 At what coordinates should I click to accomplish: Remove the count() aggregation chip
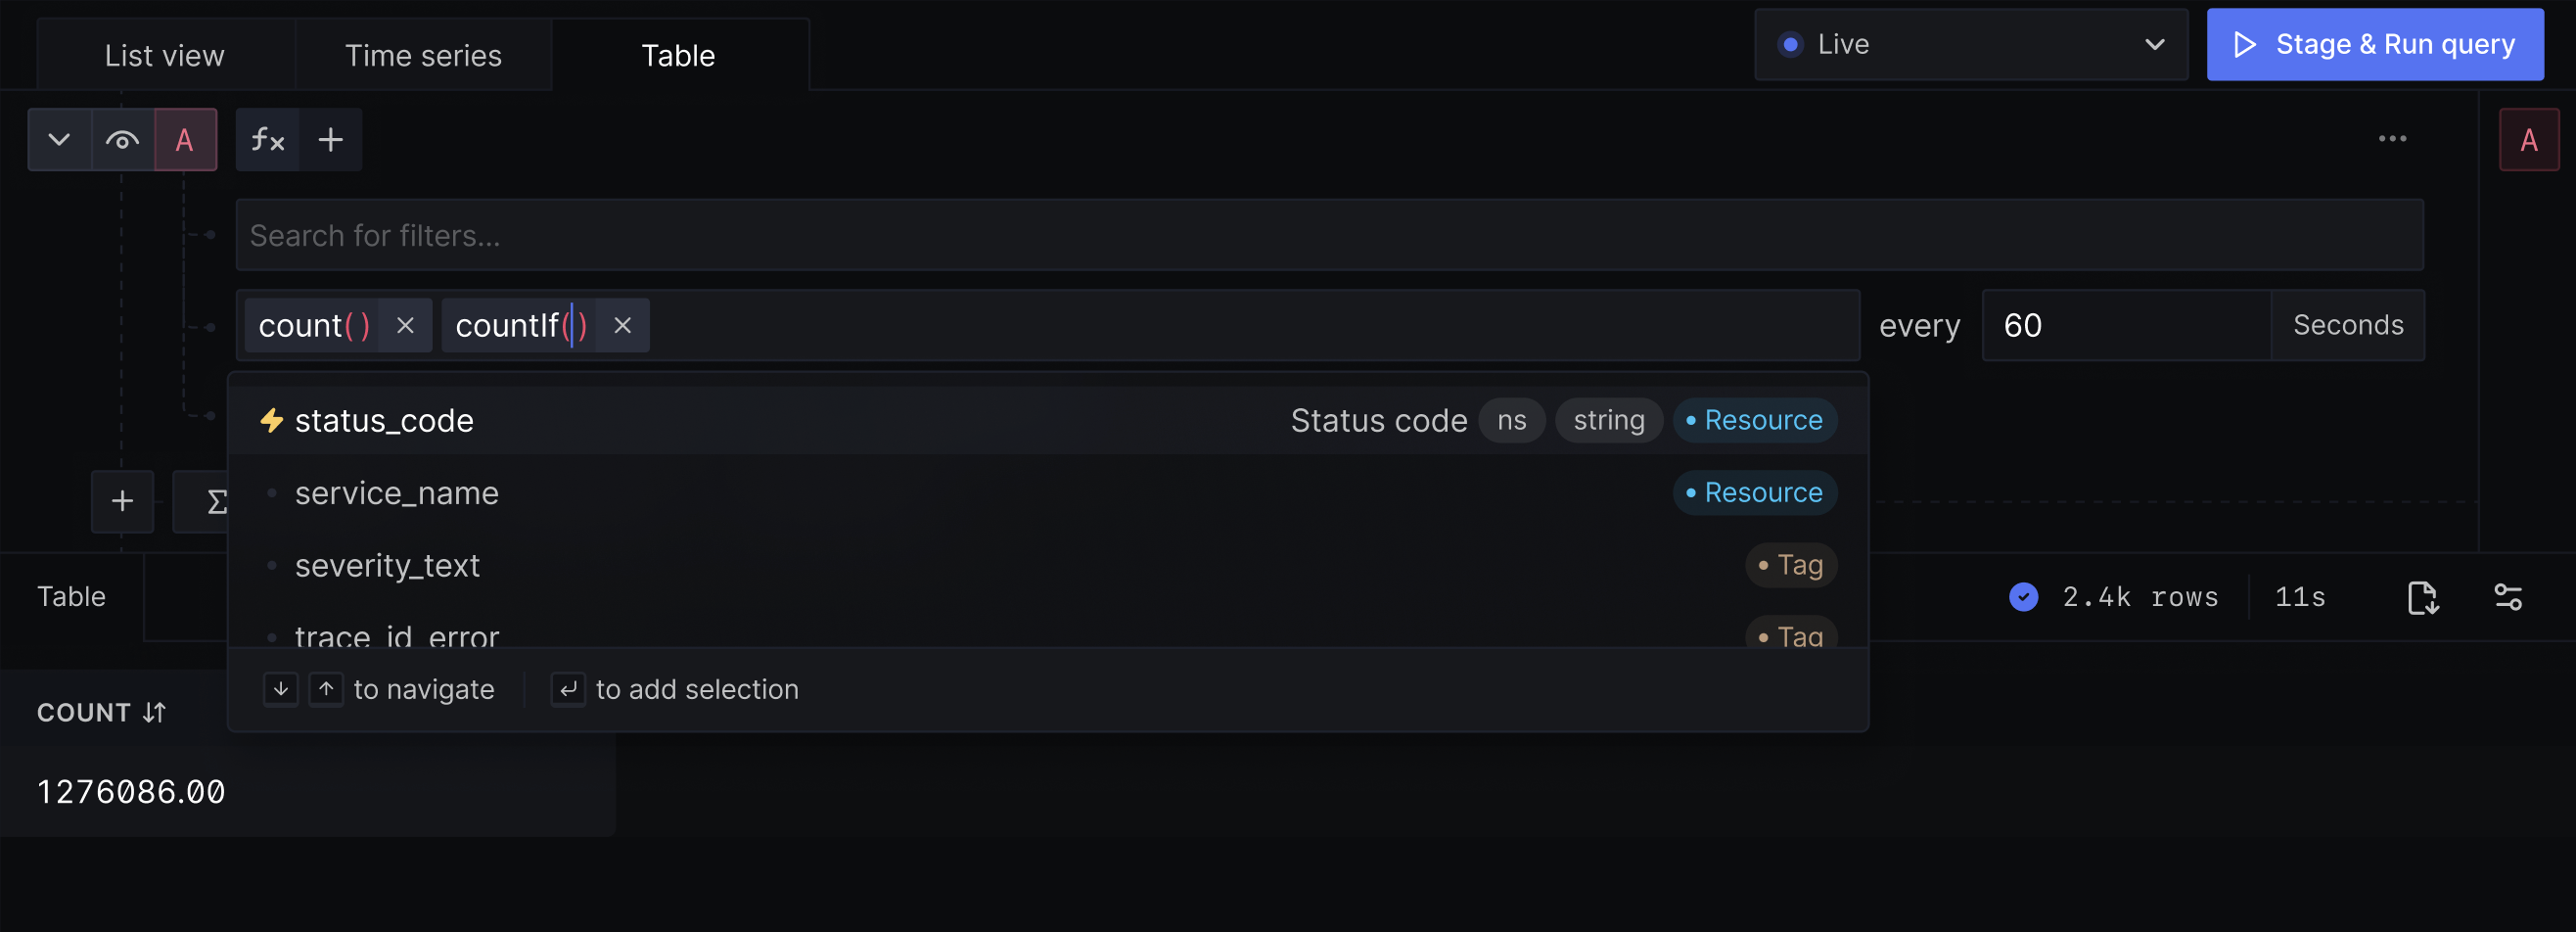click(405, 326)
